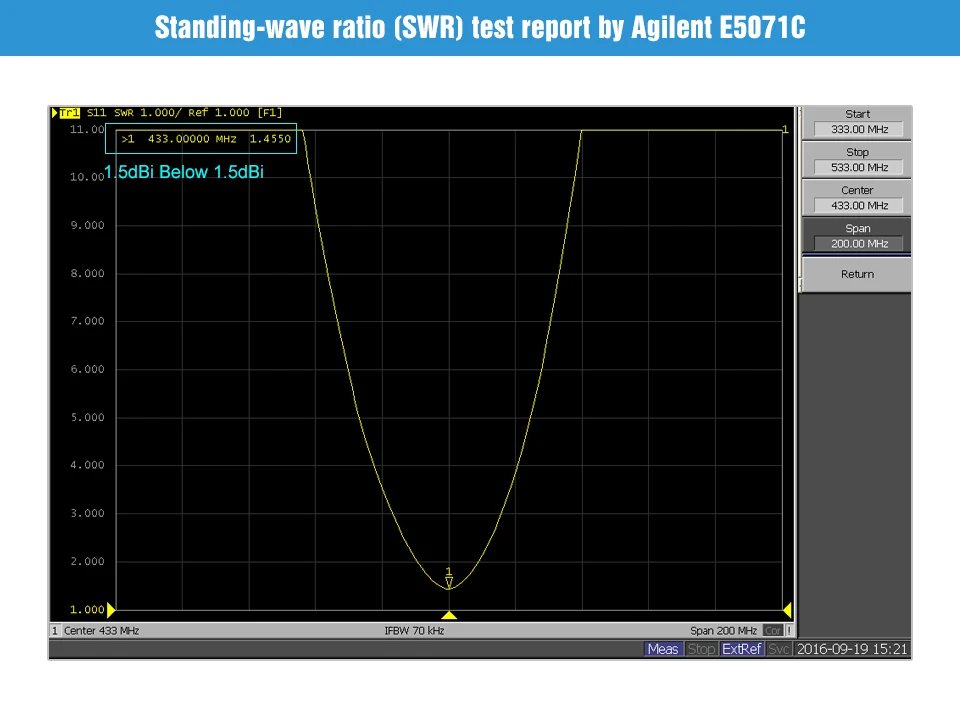Screen dimensions: 960x711
Task: Click the 2016-09-19 15:21 timestamp field
Action: 855,649
